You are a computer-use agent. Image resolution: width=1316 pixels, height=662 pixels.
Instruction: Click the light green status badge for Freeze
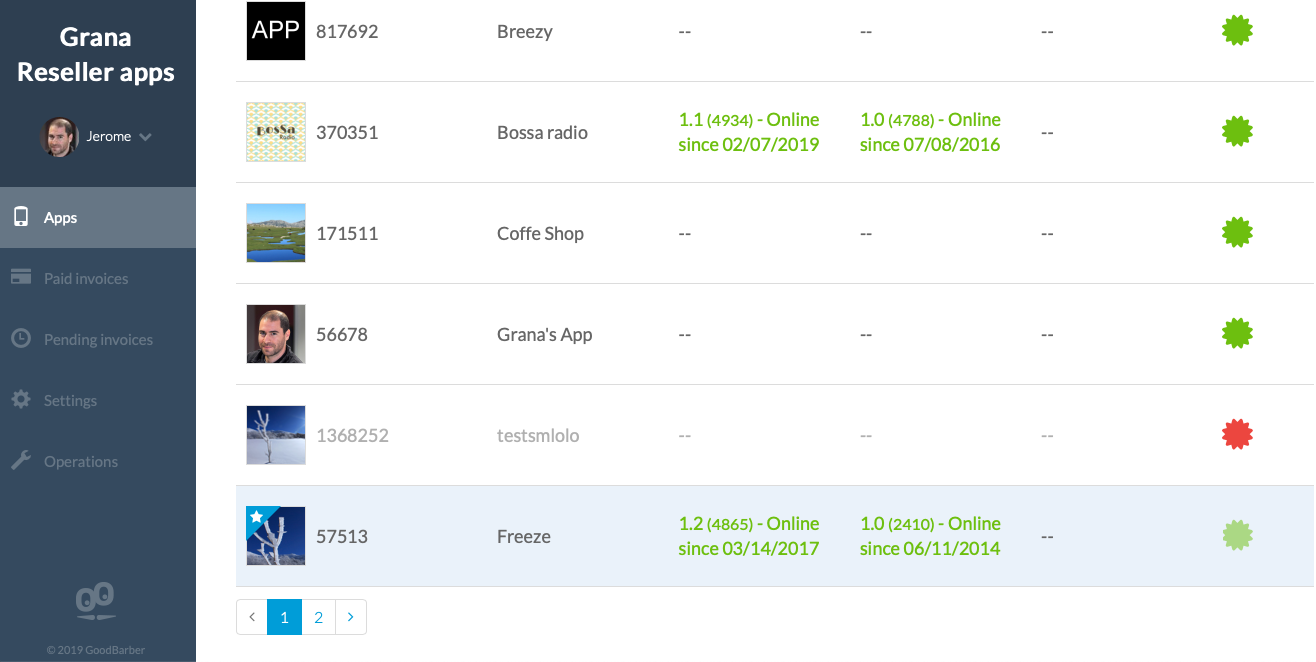[x=1237, y=536]
